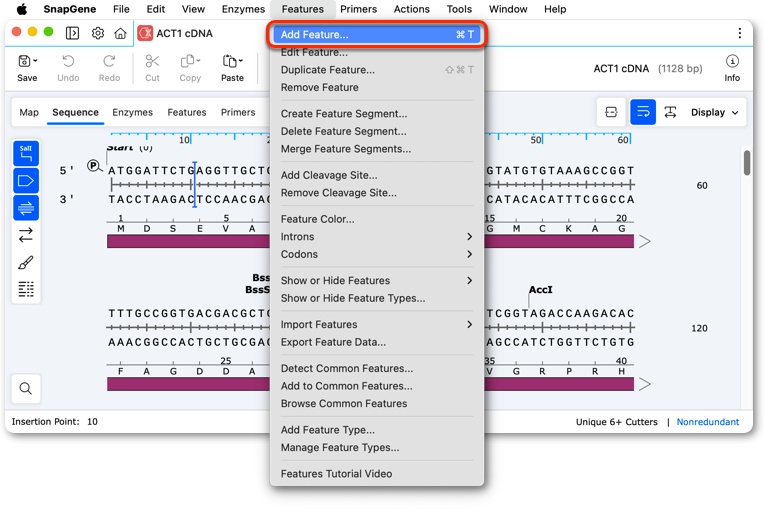The height and width of the screenshot is (519, 764).
Task: Click the text spacing view icon
Action: pyautogui.click(x=670, y=112)
